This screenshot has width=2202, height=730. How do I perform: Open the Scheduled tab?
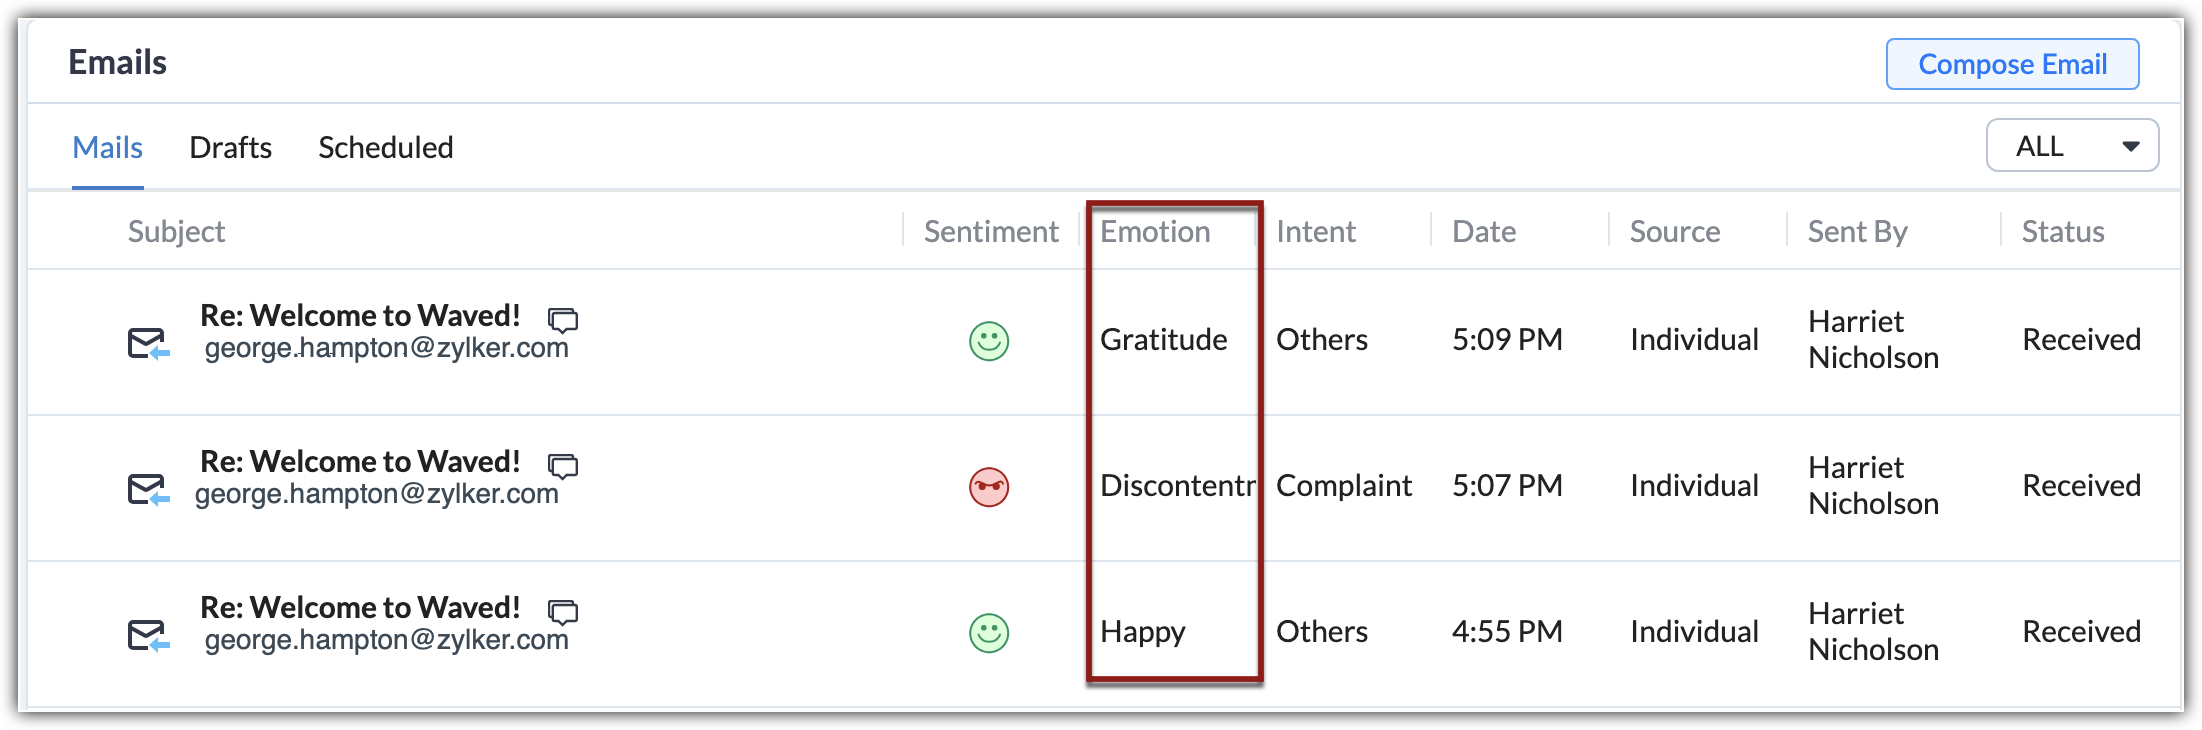point(385,148)
